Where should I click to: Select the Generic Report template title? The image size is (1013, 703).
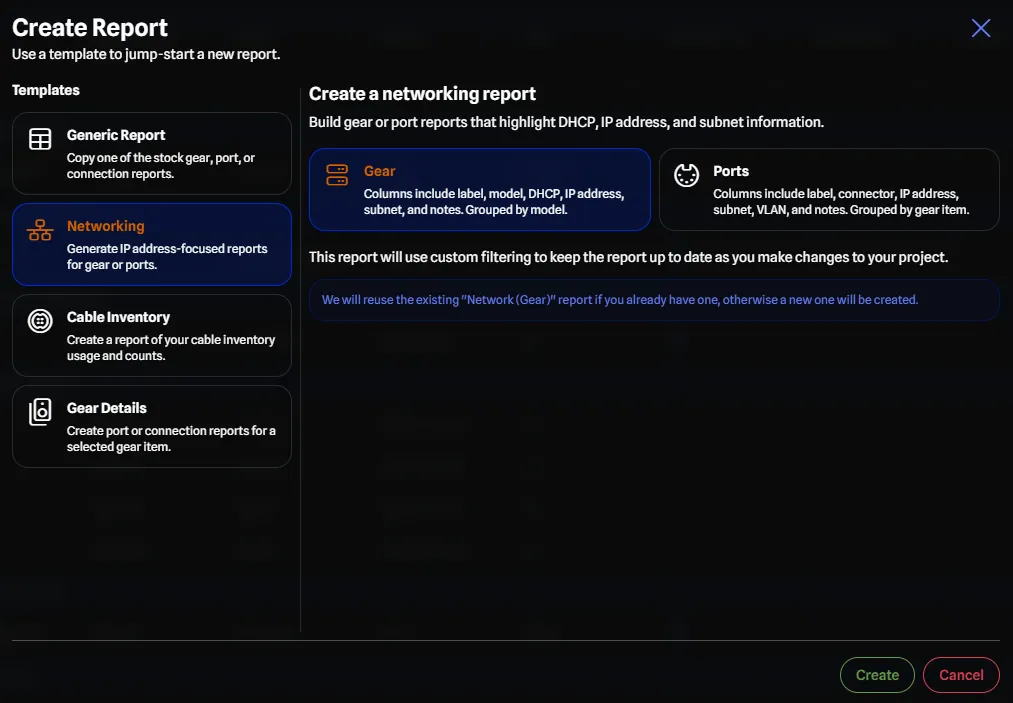point(116,135)
